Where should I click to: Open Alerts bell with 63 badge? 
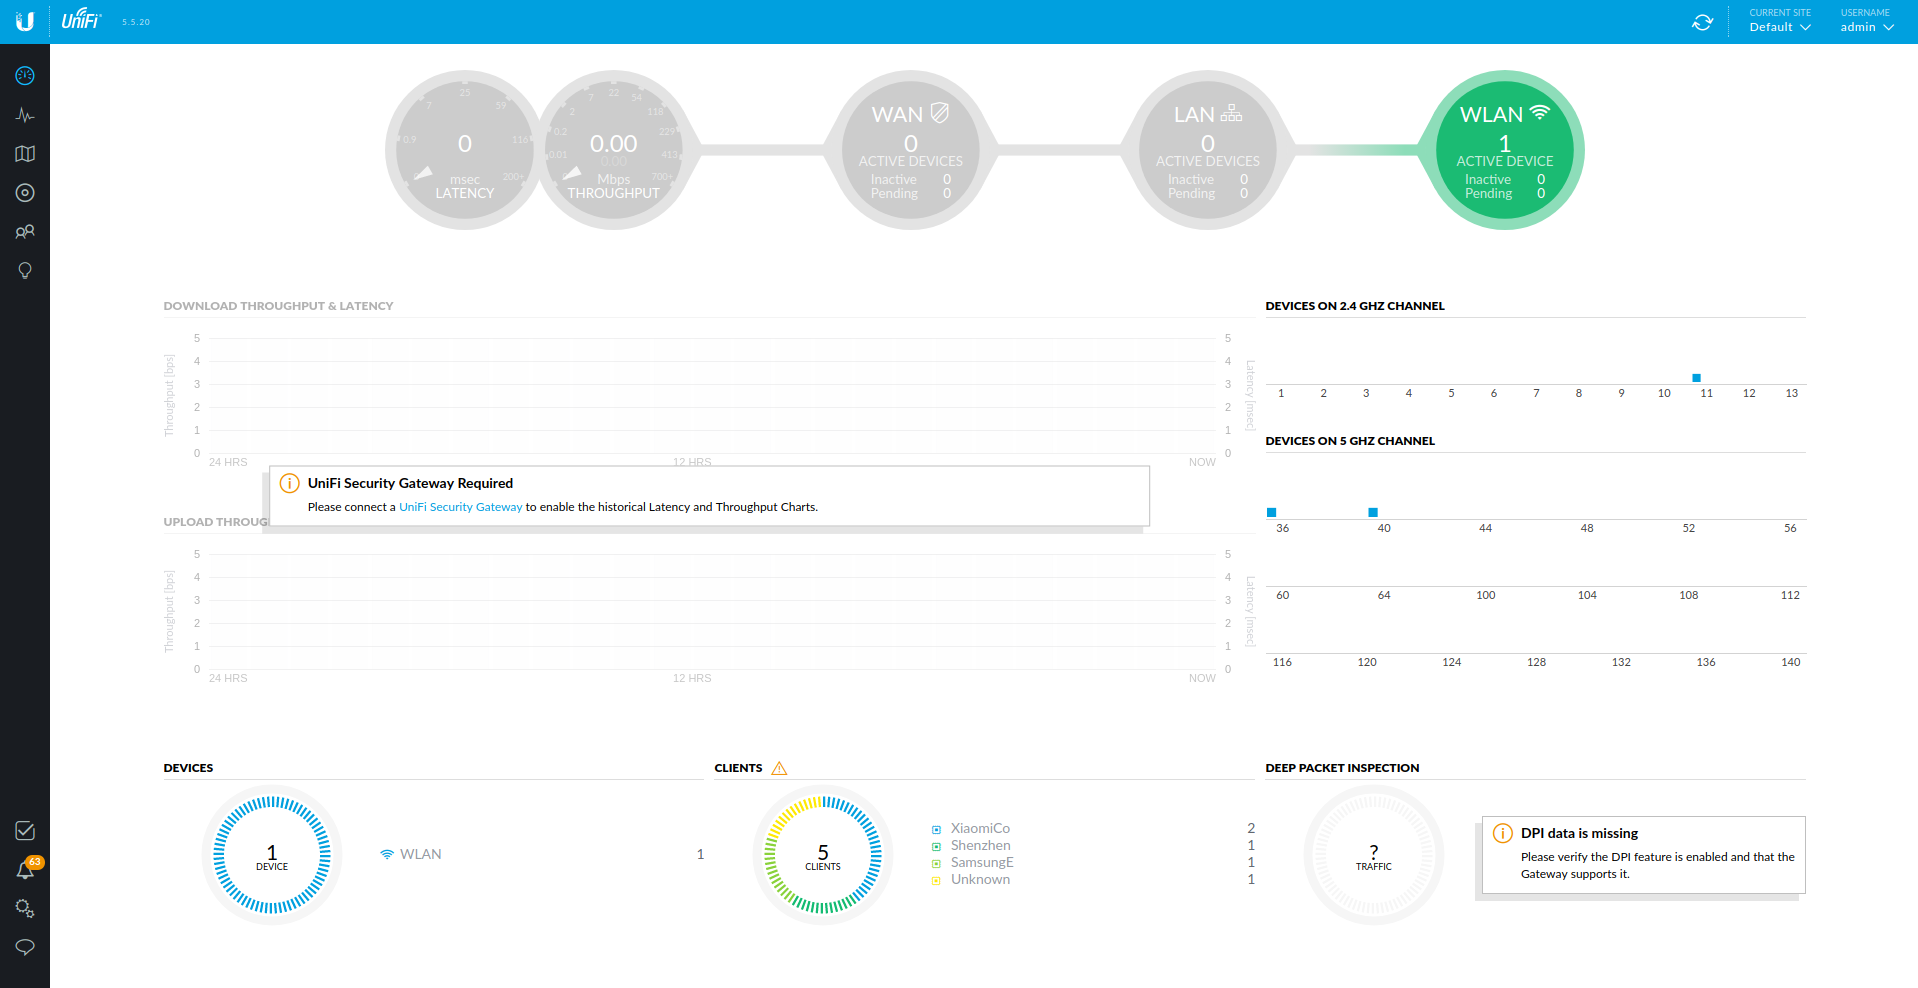[25, 870]
